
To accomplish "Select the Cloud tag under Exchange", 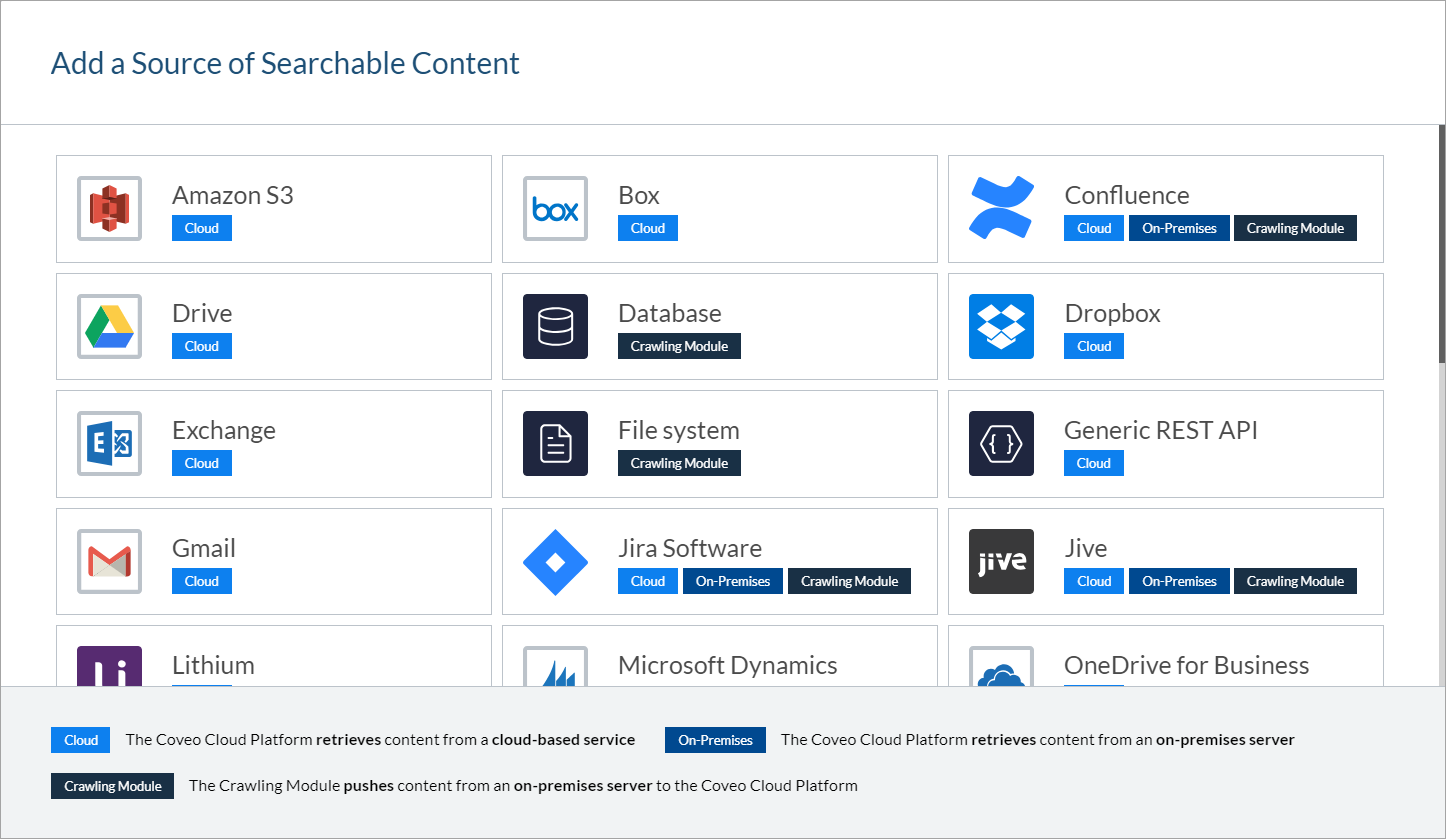I will (x=202, y=463).
